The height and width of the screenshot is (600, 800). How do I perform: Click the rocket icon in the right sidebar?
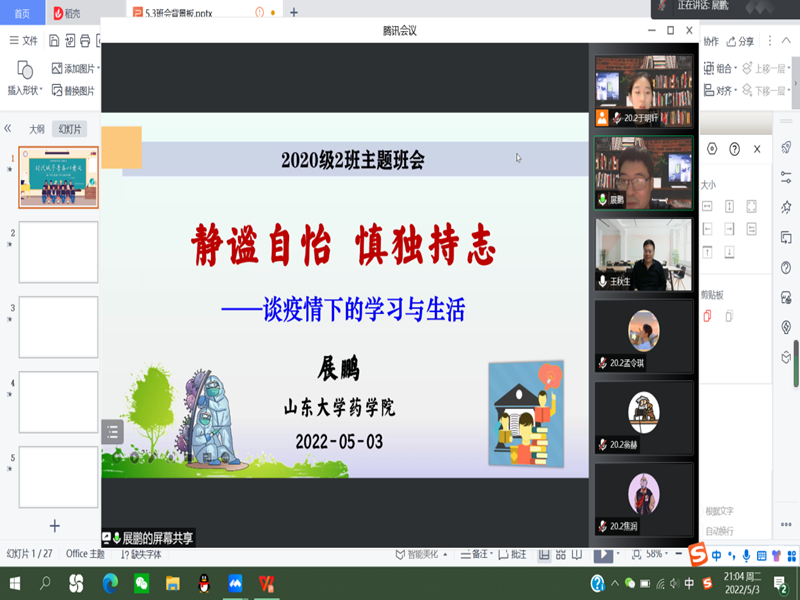click(786, 148)
